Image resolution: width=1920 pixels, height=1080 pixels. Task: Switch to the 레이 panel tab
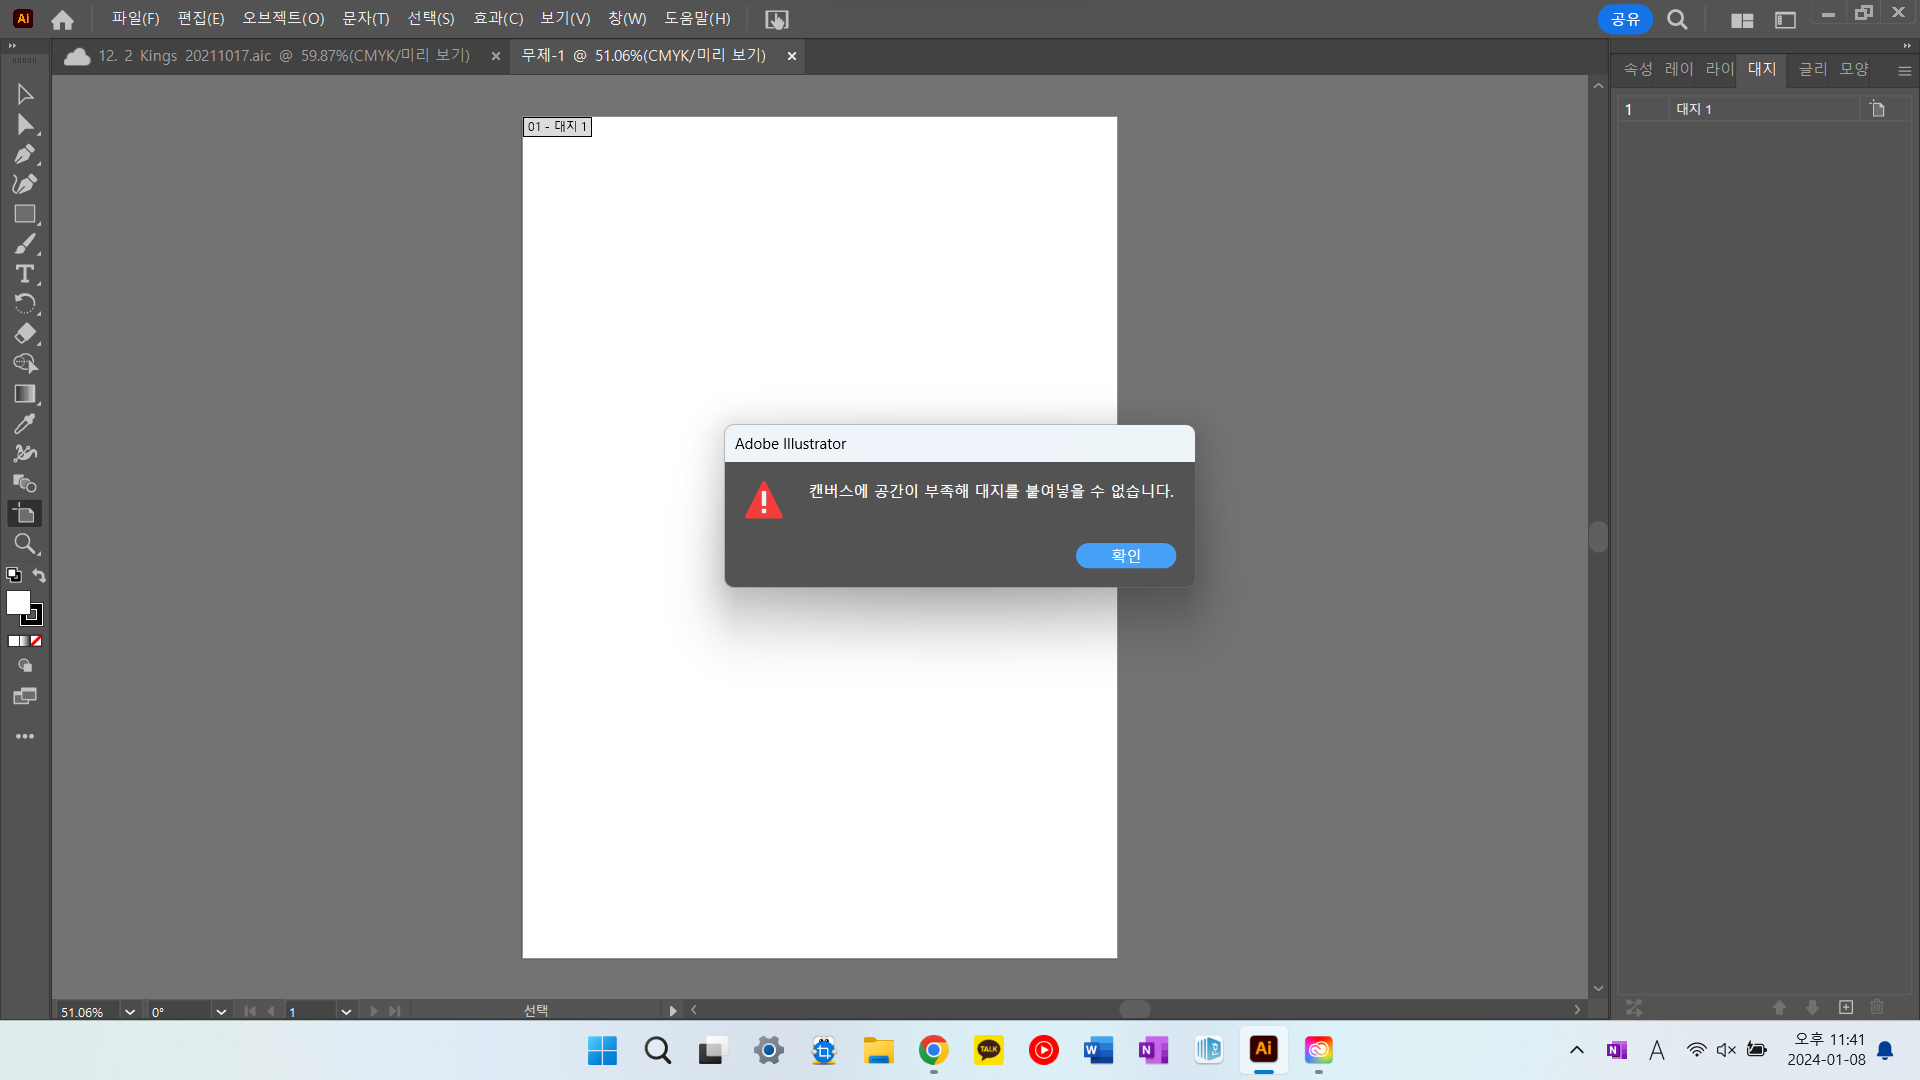[1678, 69]
